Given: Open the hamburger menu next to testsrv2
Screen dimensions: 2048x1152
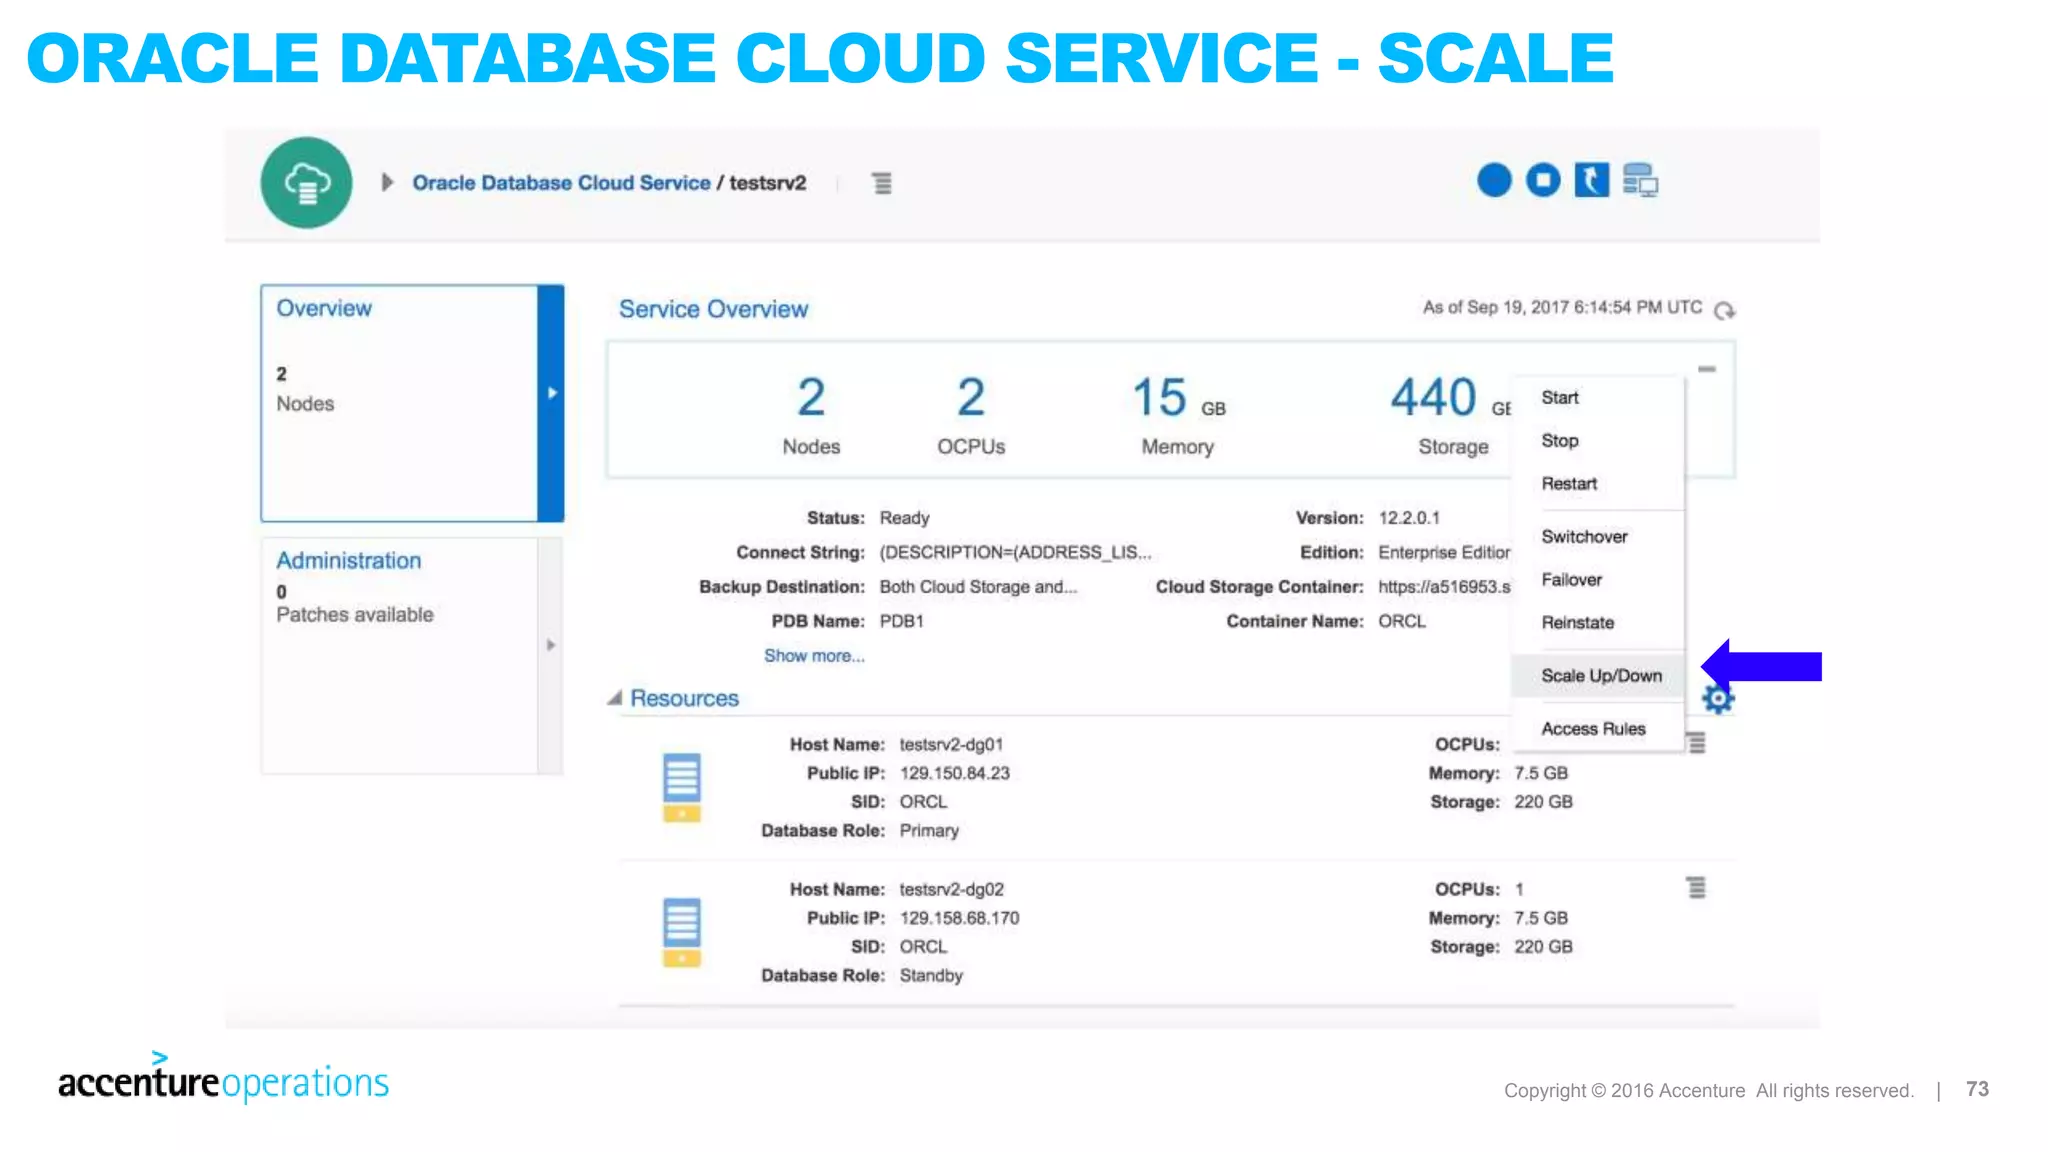Looking at the screenshot, I should tap(882, 183).
